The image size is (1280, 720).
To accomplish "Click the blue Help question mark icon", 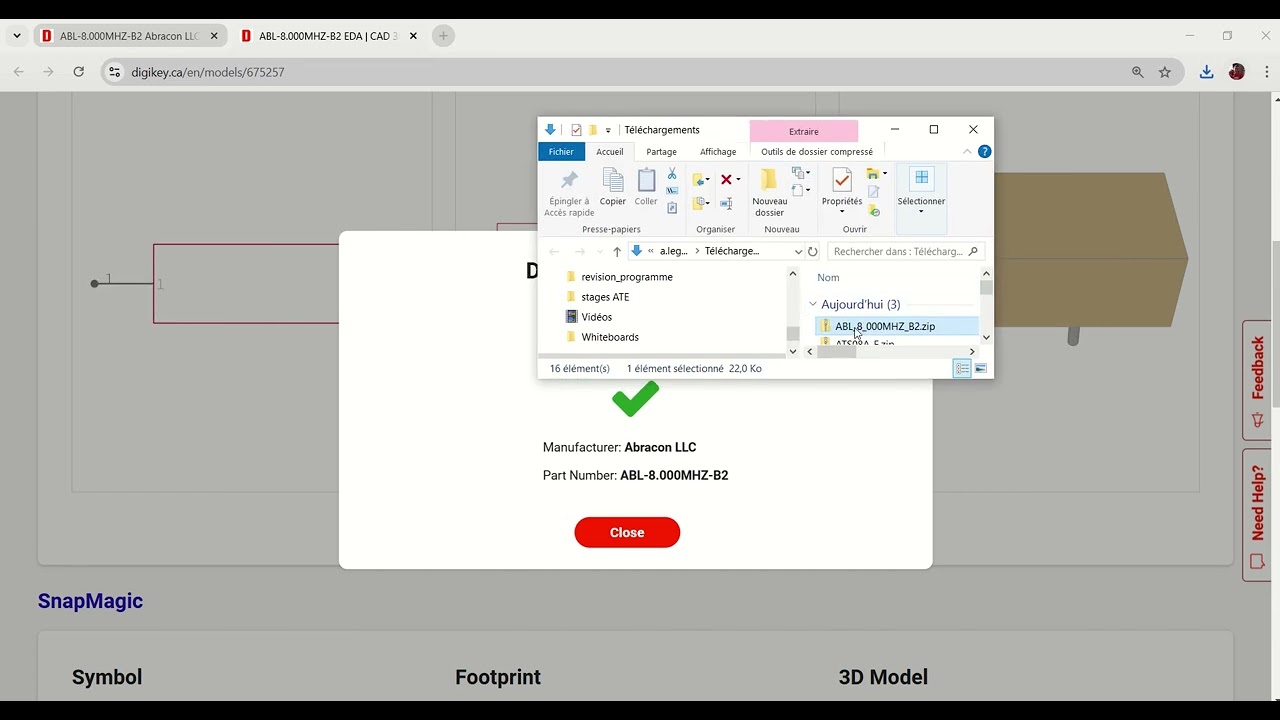I will pyautogui.click(x=984, y=152).
